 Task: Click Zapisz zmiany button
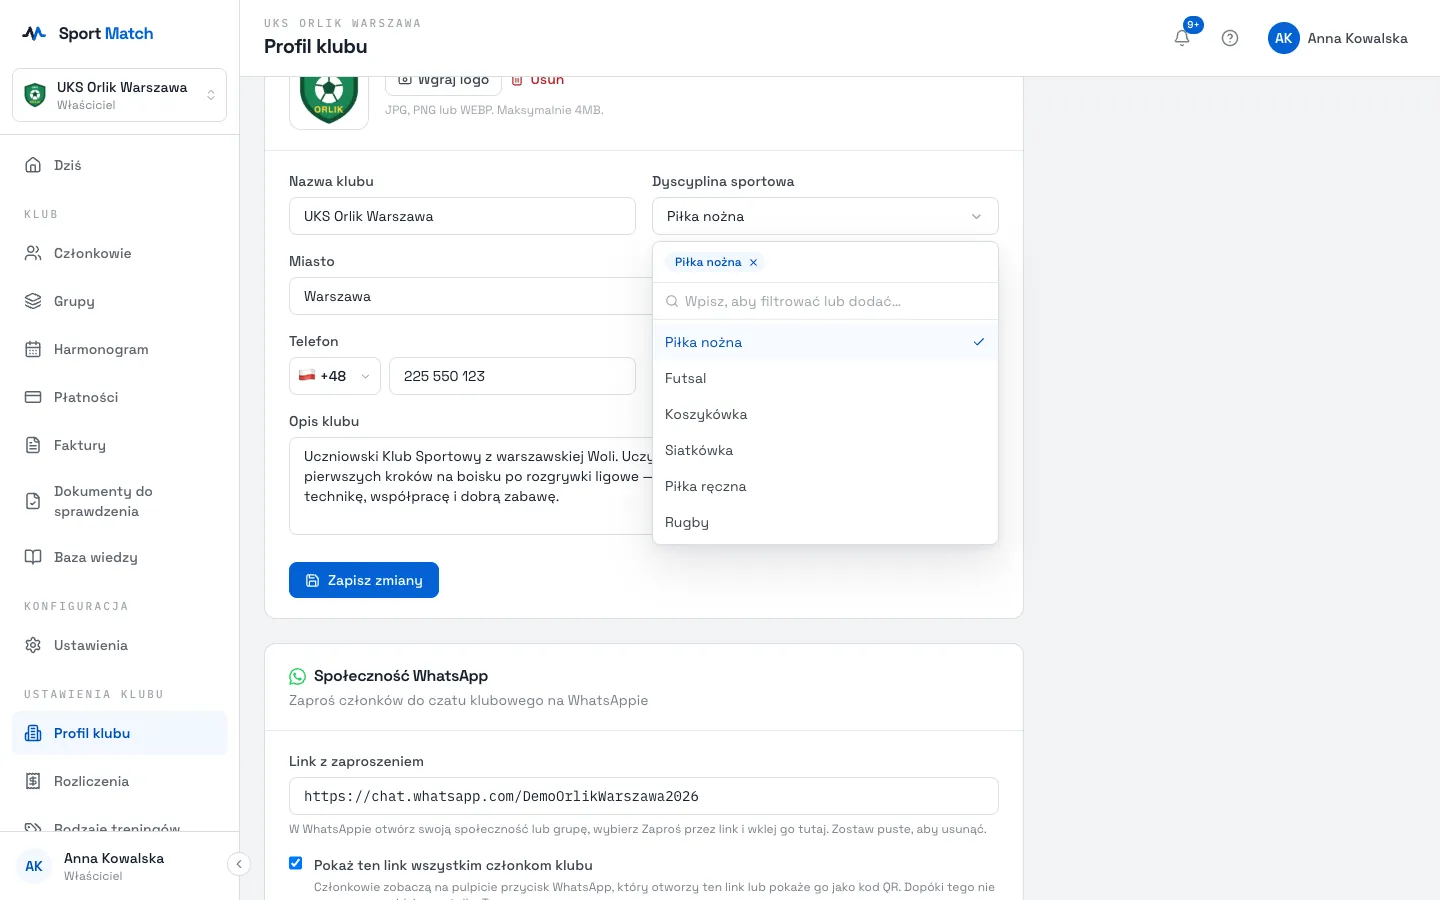tap(364, 580)
